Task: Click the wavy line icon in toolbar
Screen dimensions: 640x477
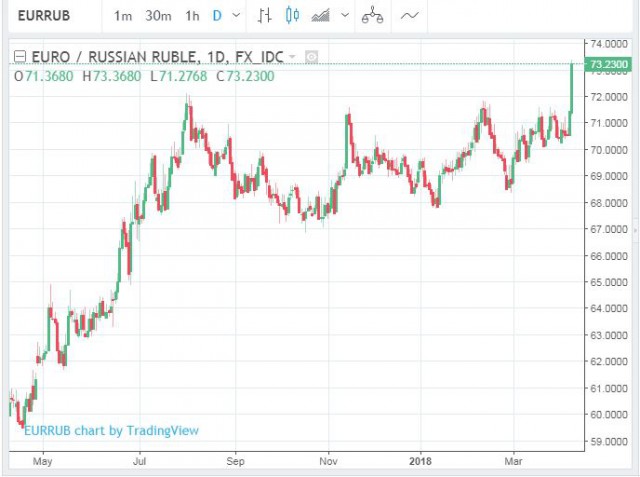Action: coord(409,16)
